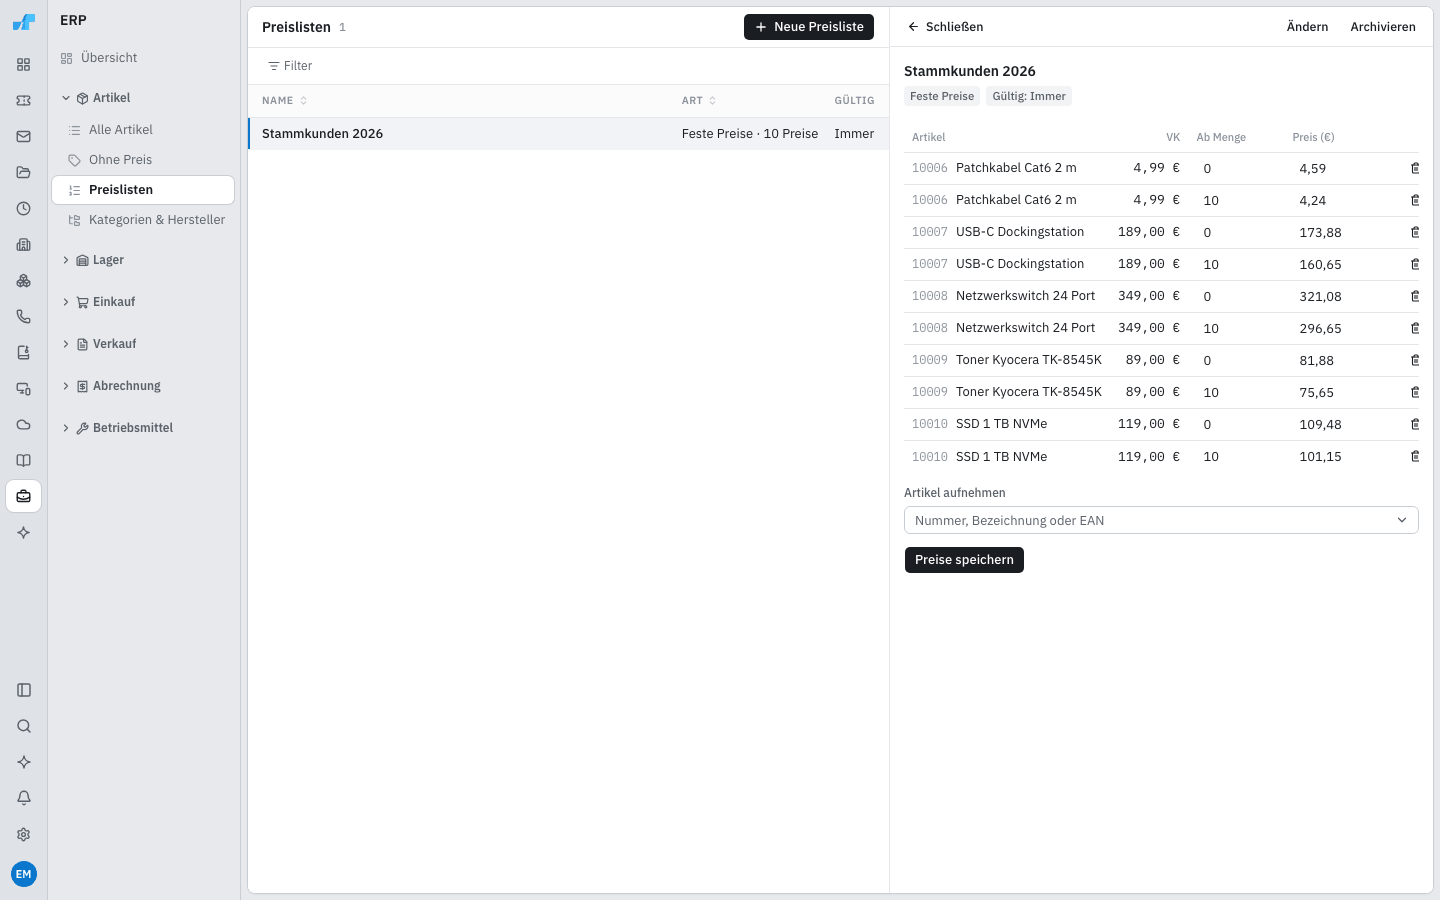Click Schließen to close the detail panel

pyautogui.click(x=945, y=27)
